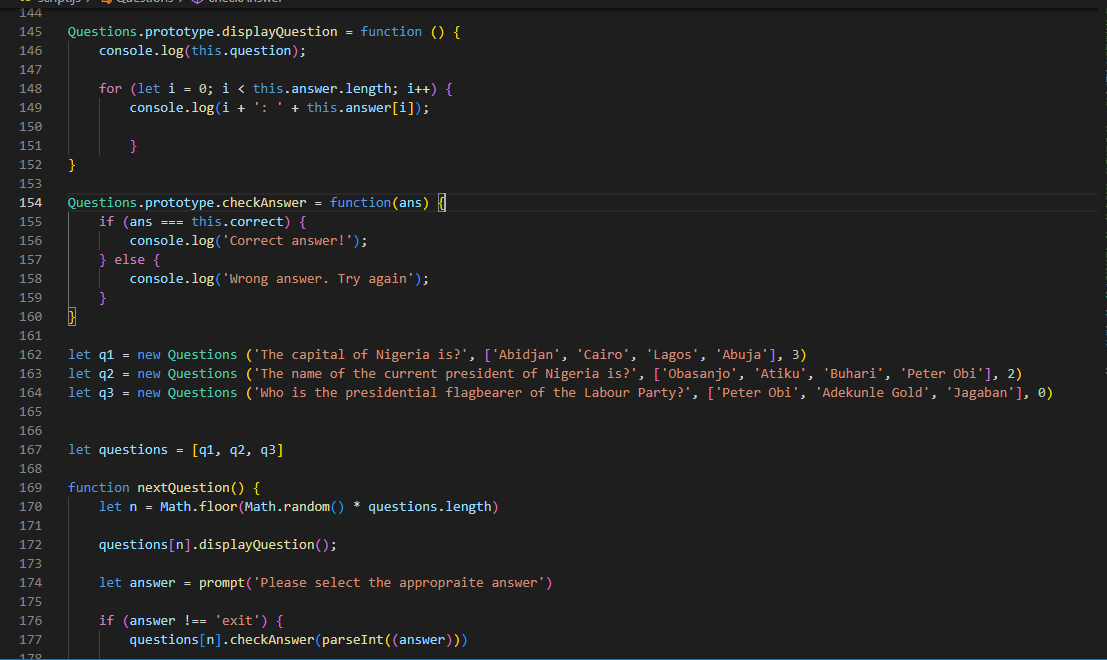This screenshot has height=660, width=1107.
Task: Click the closing brace on line 151
Action: pos(133,146)
